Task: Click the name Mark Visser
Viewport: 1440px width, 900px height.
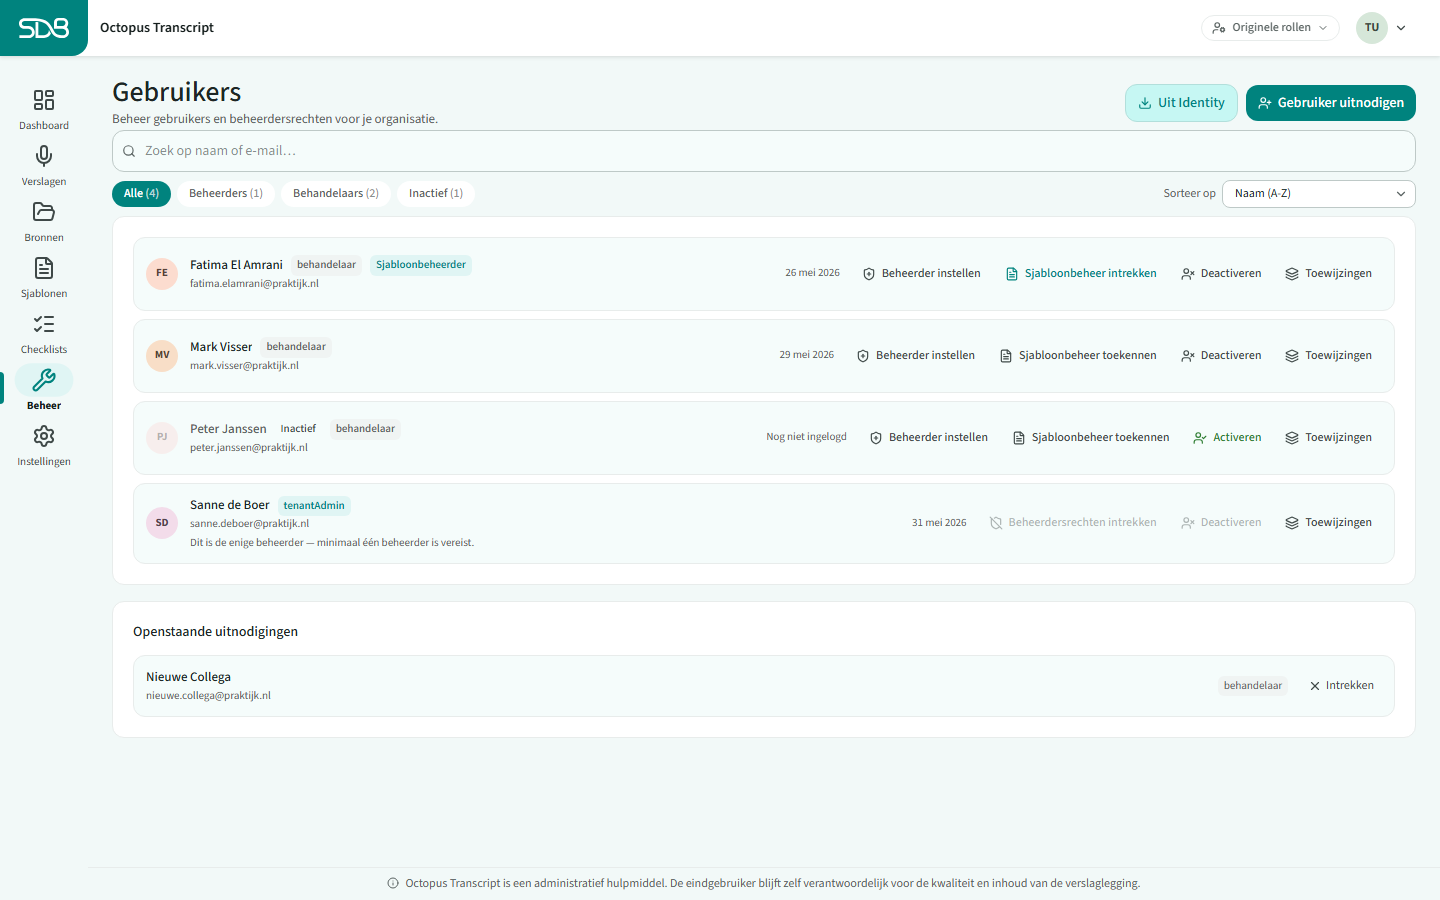Action: click(221, 347)
